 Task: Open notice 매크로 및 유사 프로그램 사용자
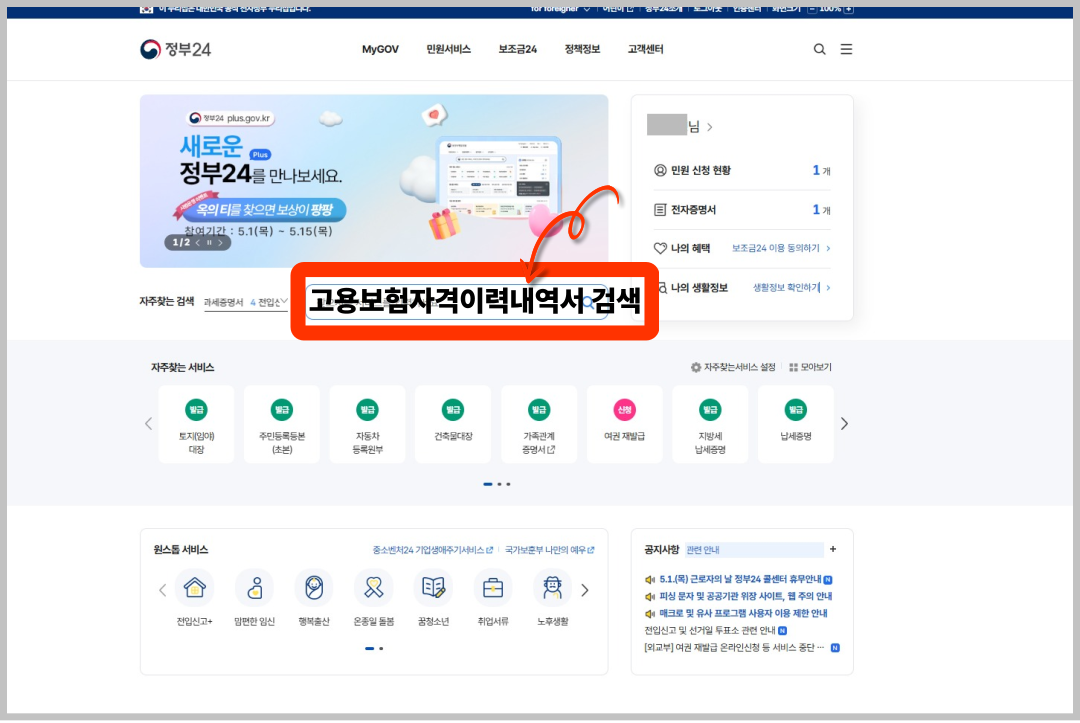[743, 613]
